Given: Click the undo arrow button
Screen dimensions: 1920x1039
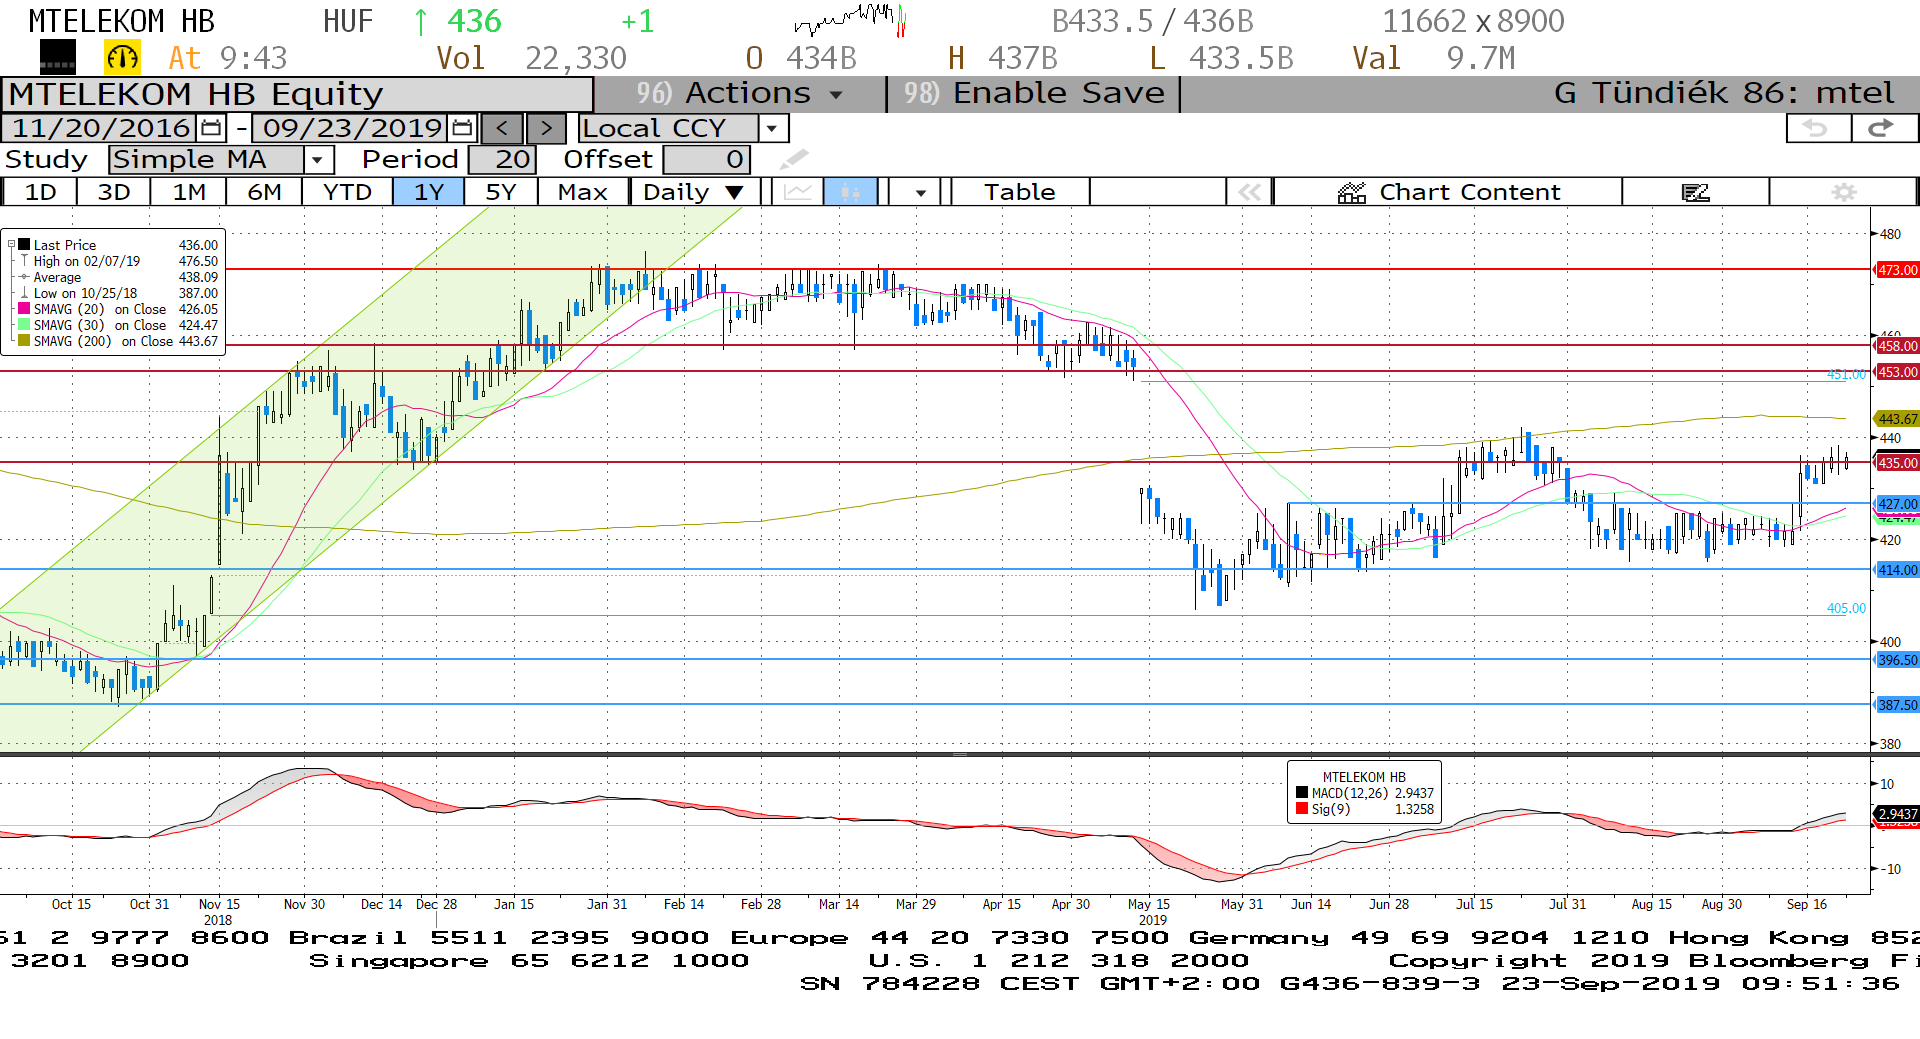Looking at the screenshot, I should point(1817,128).
